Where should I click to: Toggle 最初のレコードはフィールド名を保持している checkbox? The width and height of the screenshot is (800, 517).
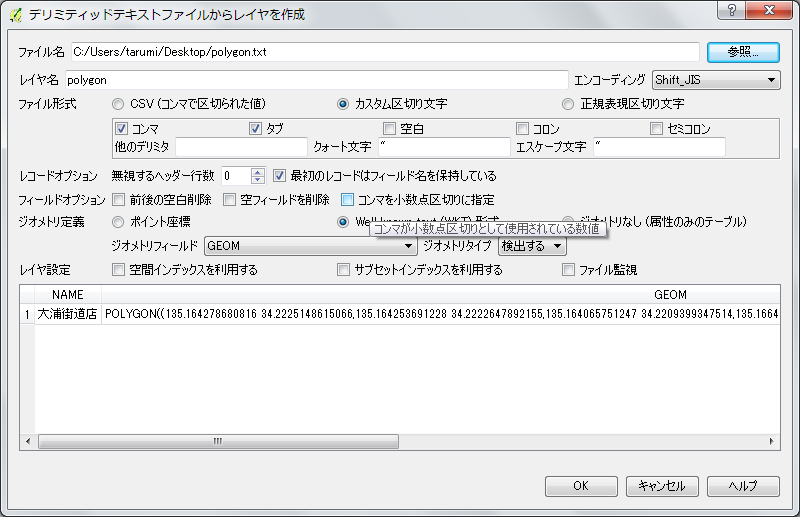(280, 176)
